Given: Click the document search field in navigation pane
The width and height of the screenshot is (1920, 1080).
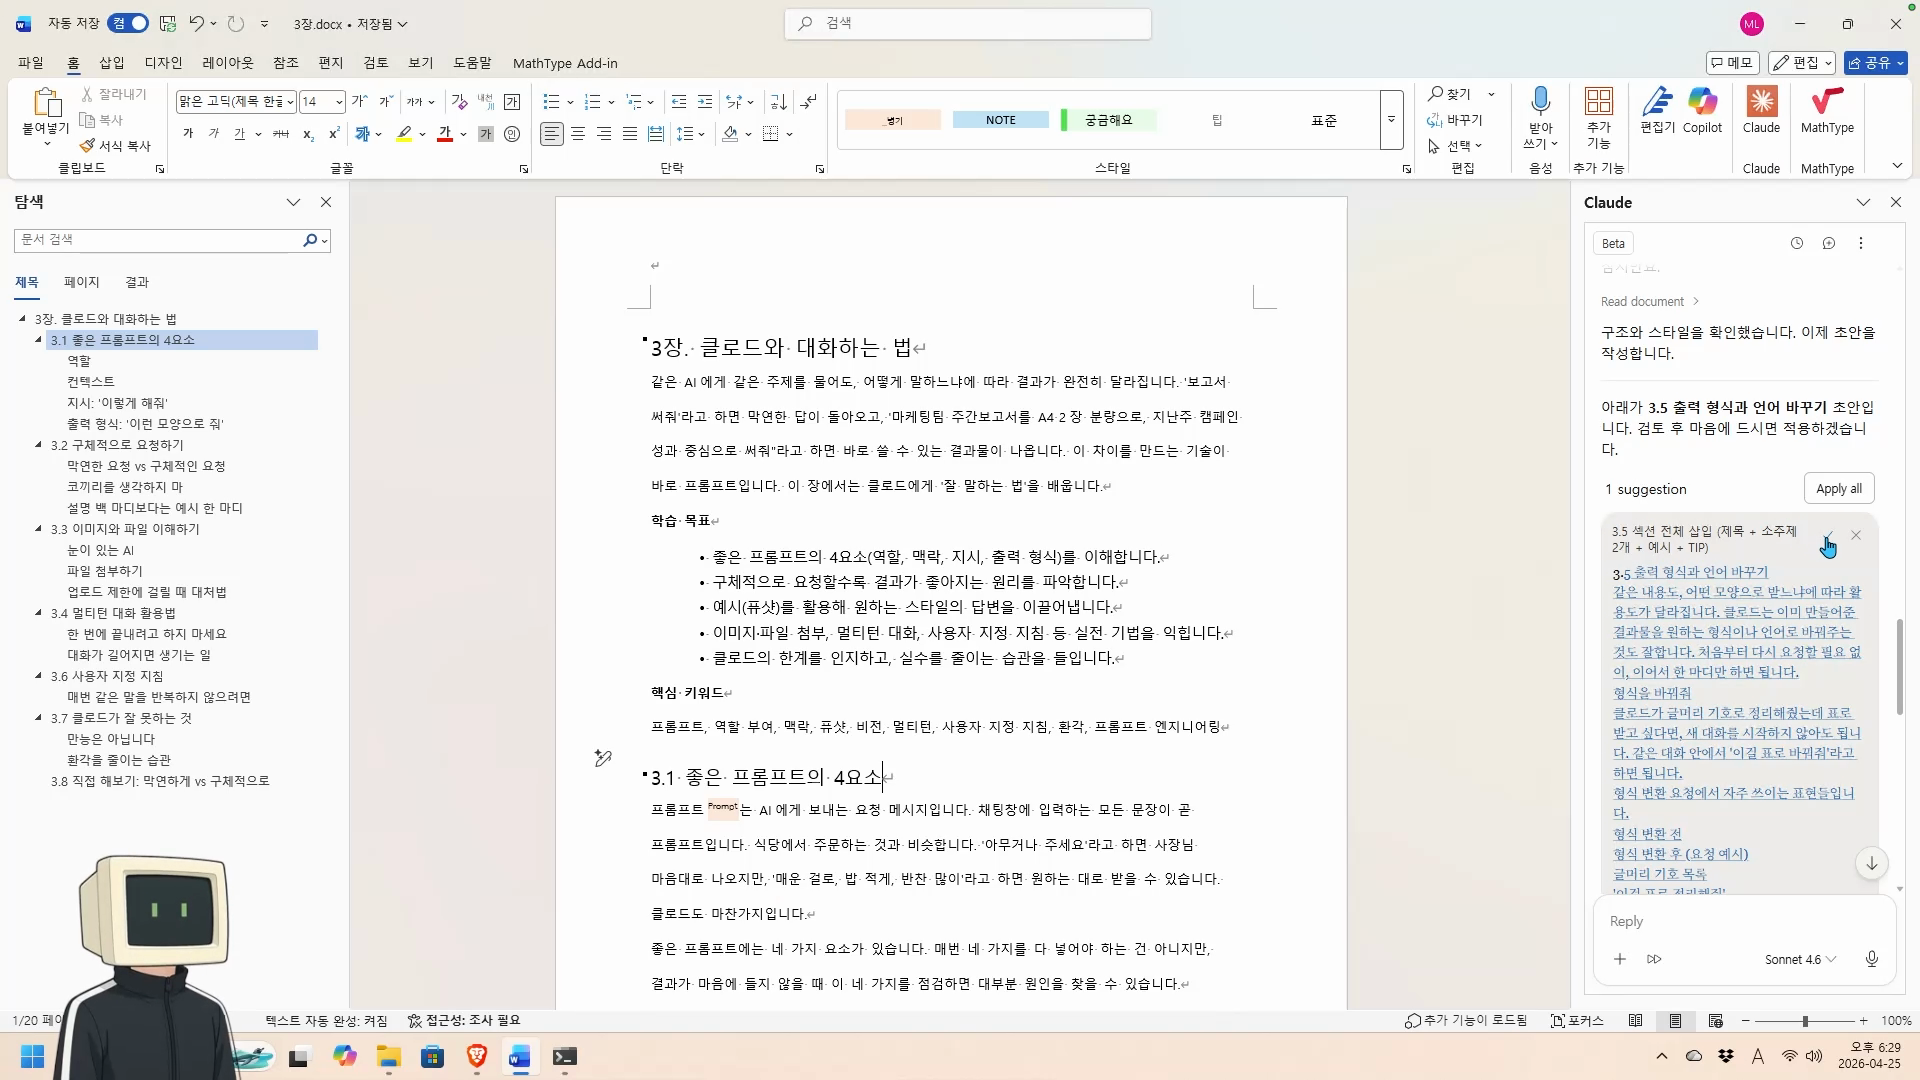Looking at the screenshot, I should pos(157,240).
